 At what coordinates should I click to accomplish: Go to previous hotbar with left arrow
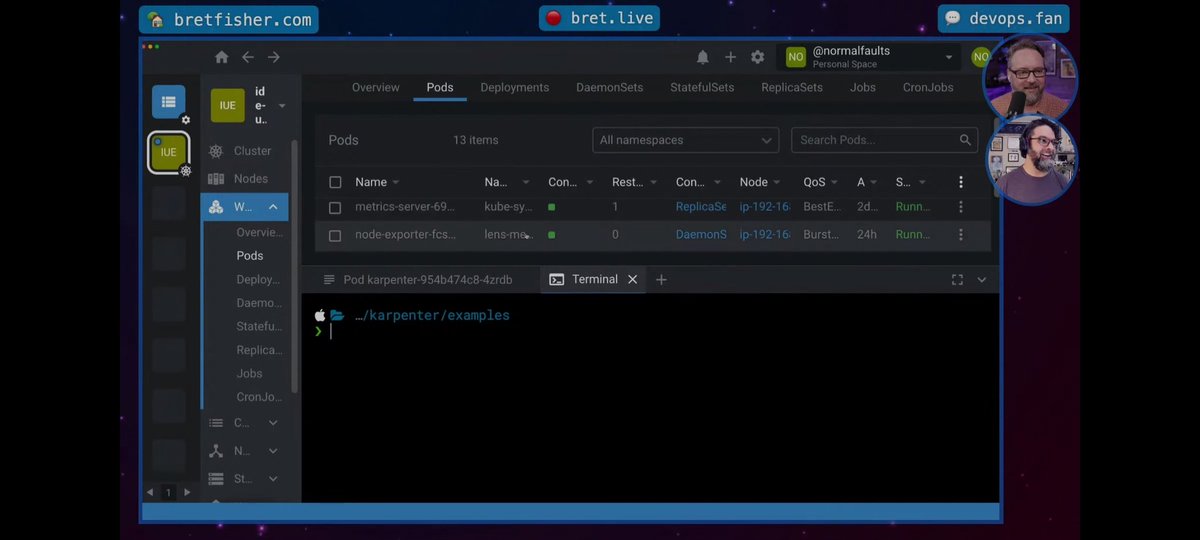coord(151,492)
